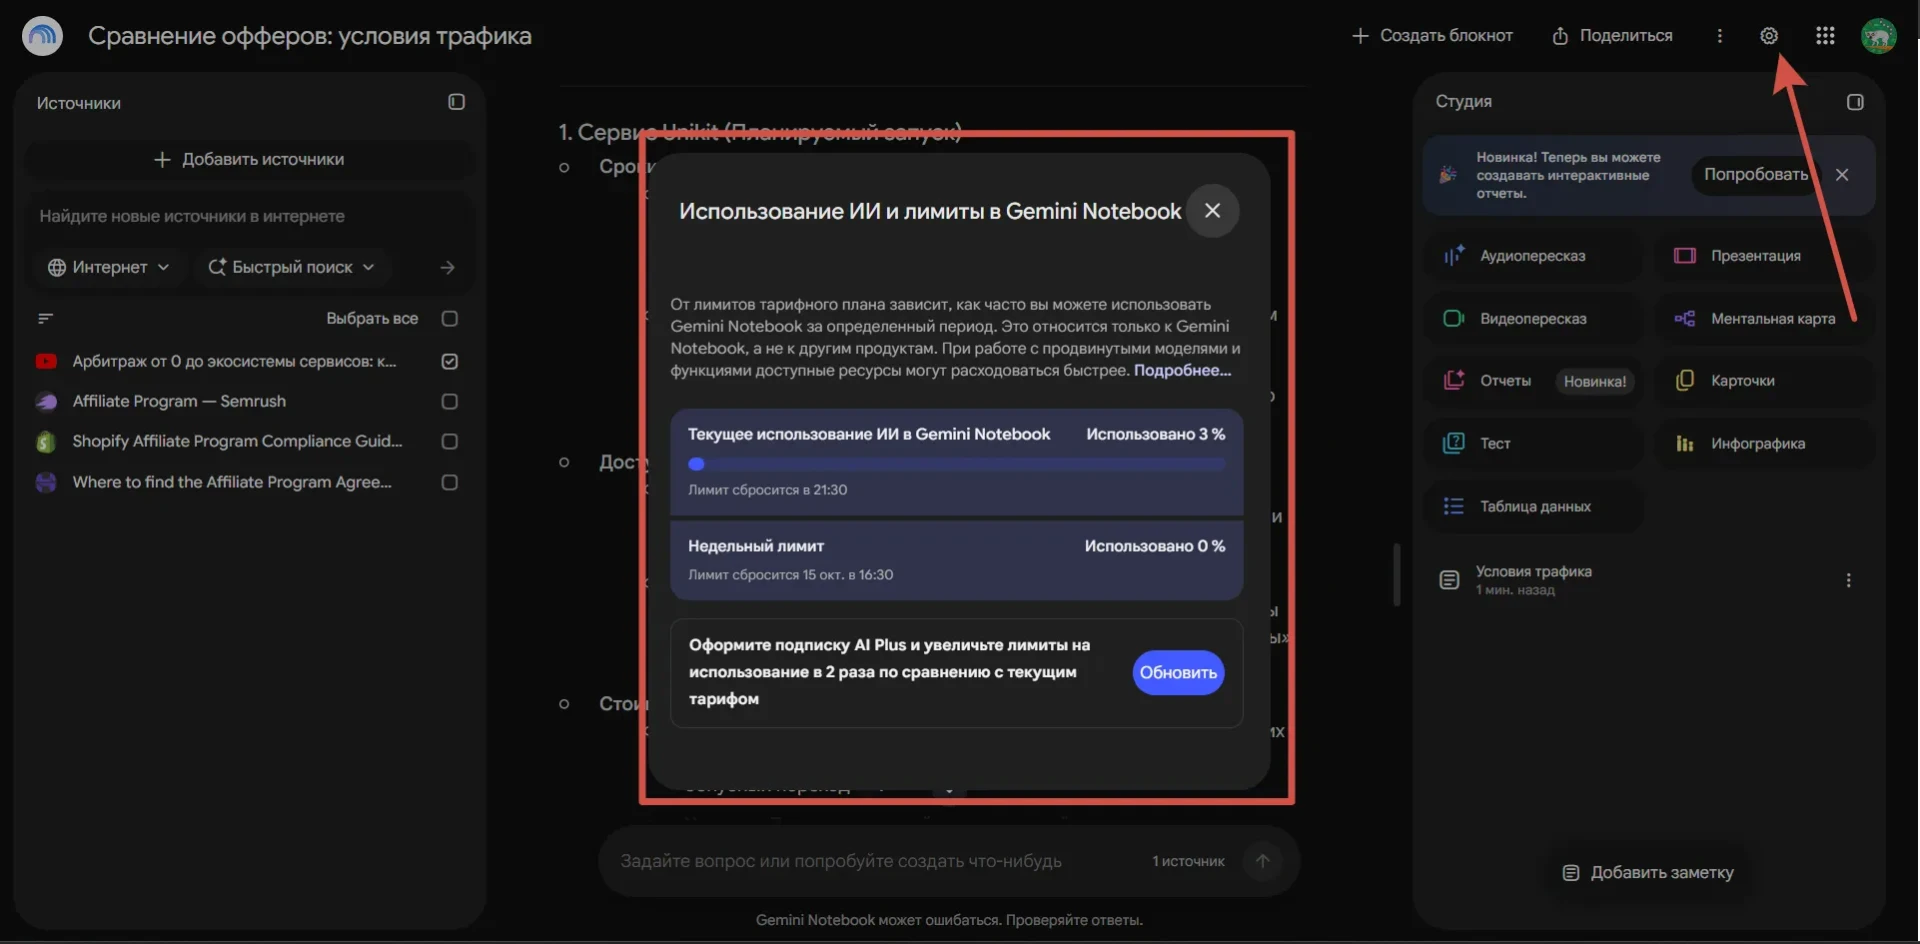The width and height of the screenshot is (1920, 944).
Task: Generate a Презентация slide deck
Action: point(1765,256)
